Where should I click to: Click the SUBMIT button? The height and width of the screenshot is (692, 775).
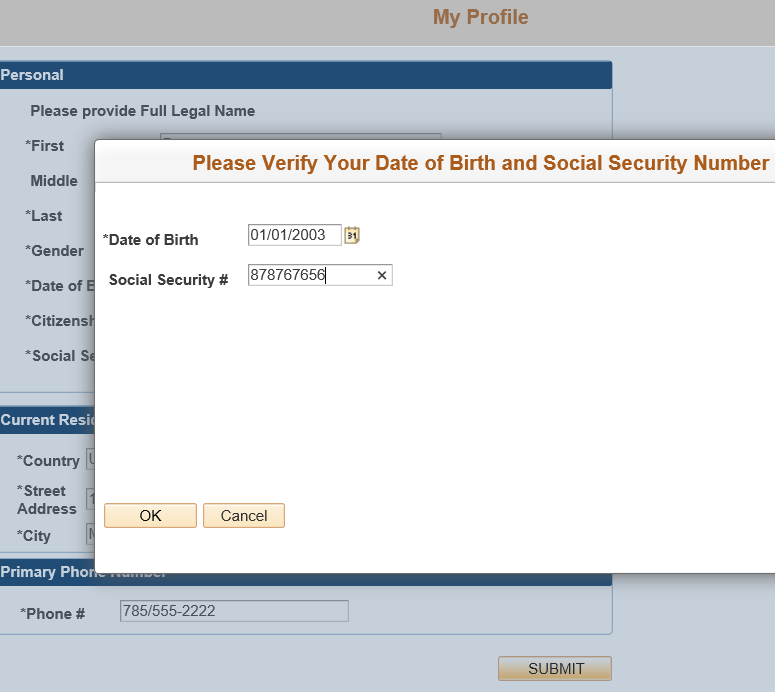tap(555, 669)
